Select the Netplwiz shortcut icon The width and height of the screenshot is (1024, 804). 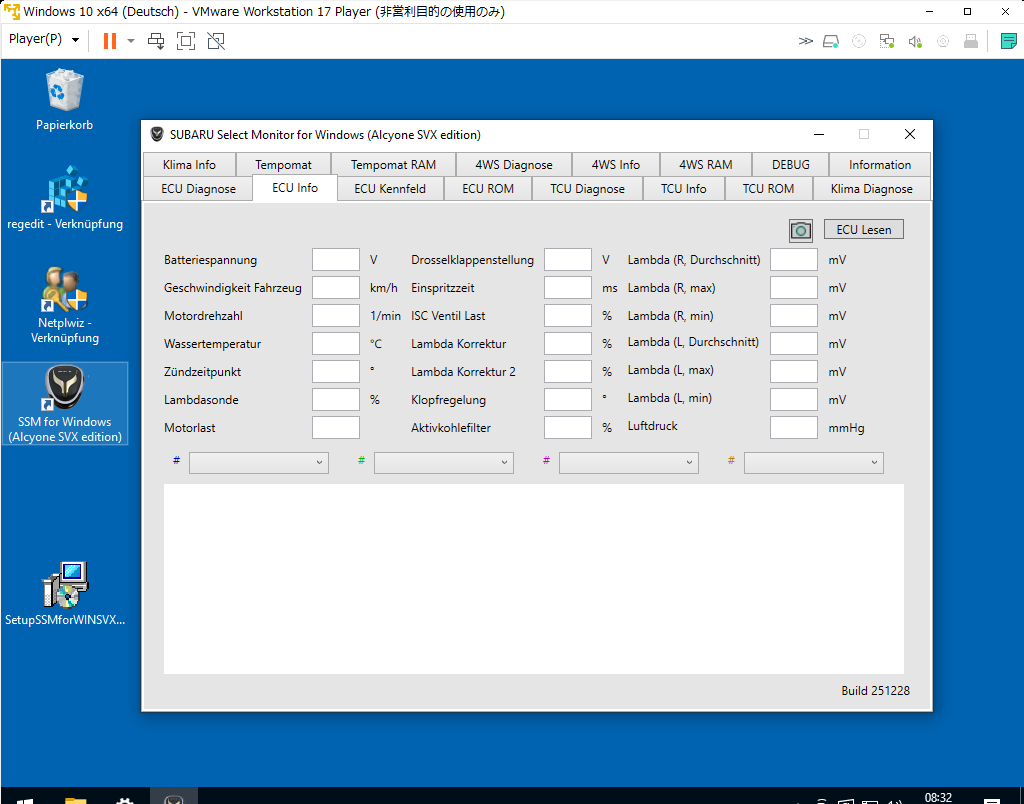click(65, 290)
